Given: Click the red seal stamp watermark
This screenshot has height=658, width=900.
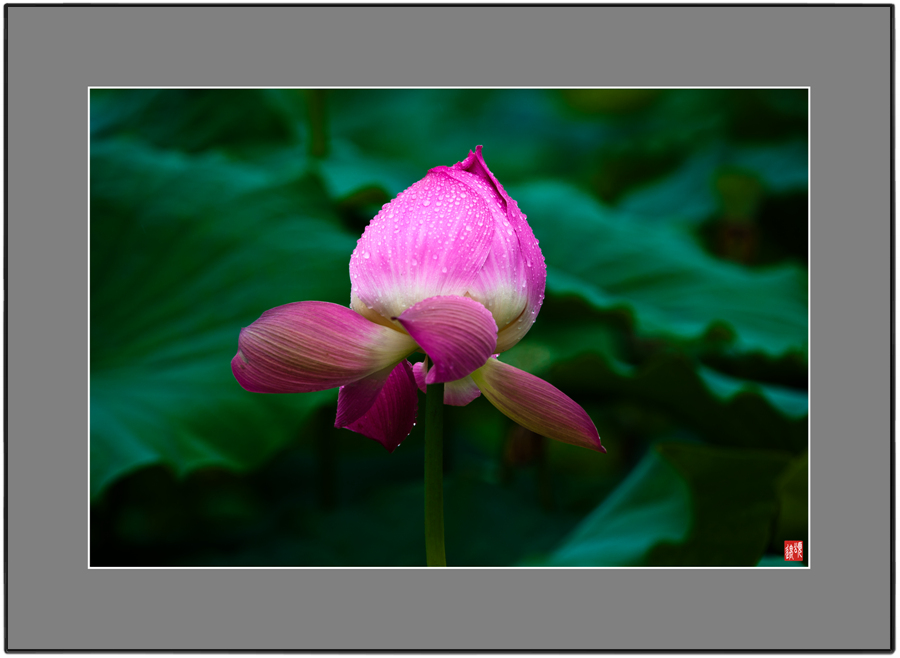Looking at the screenshot, I should [x=793, y=550].
